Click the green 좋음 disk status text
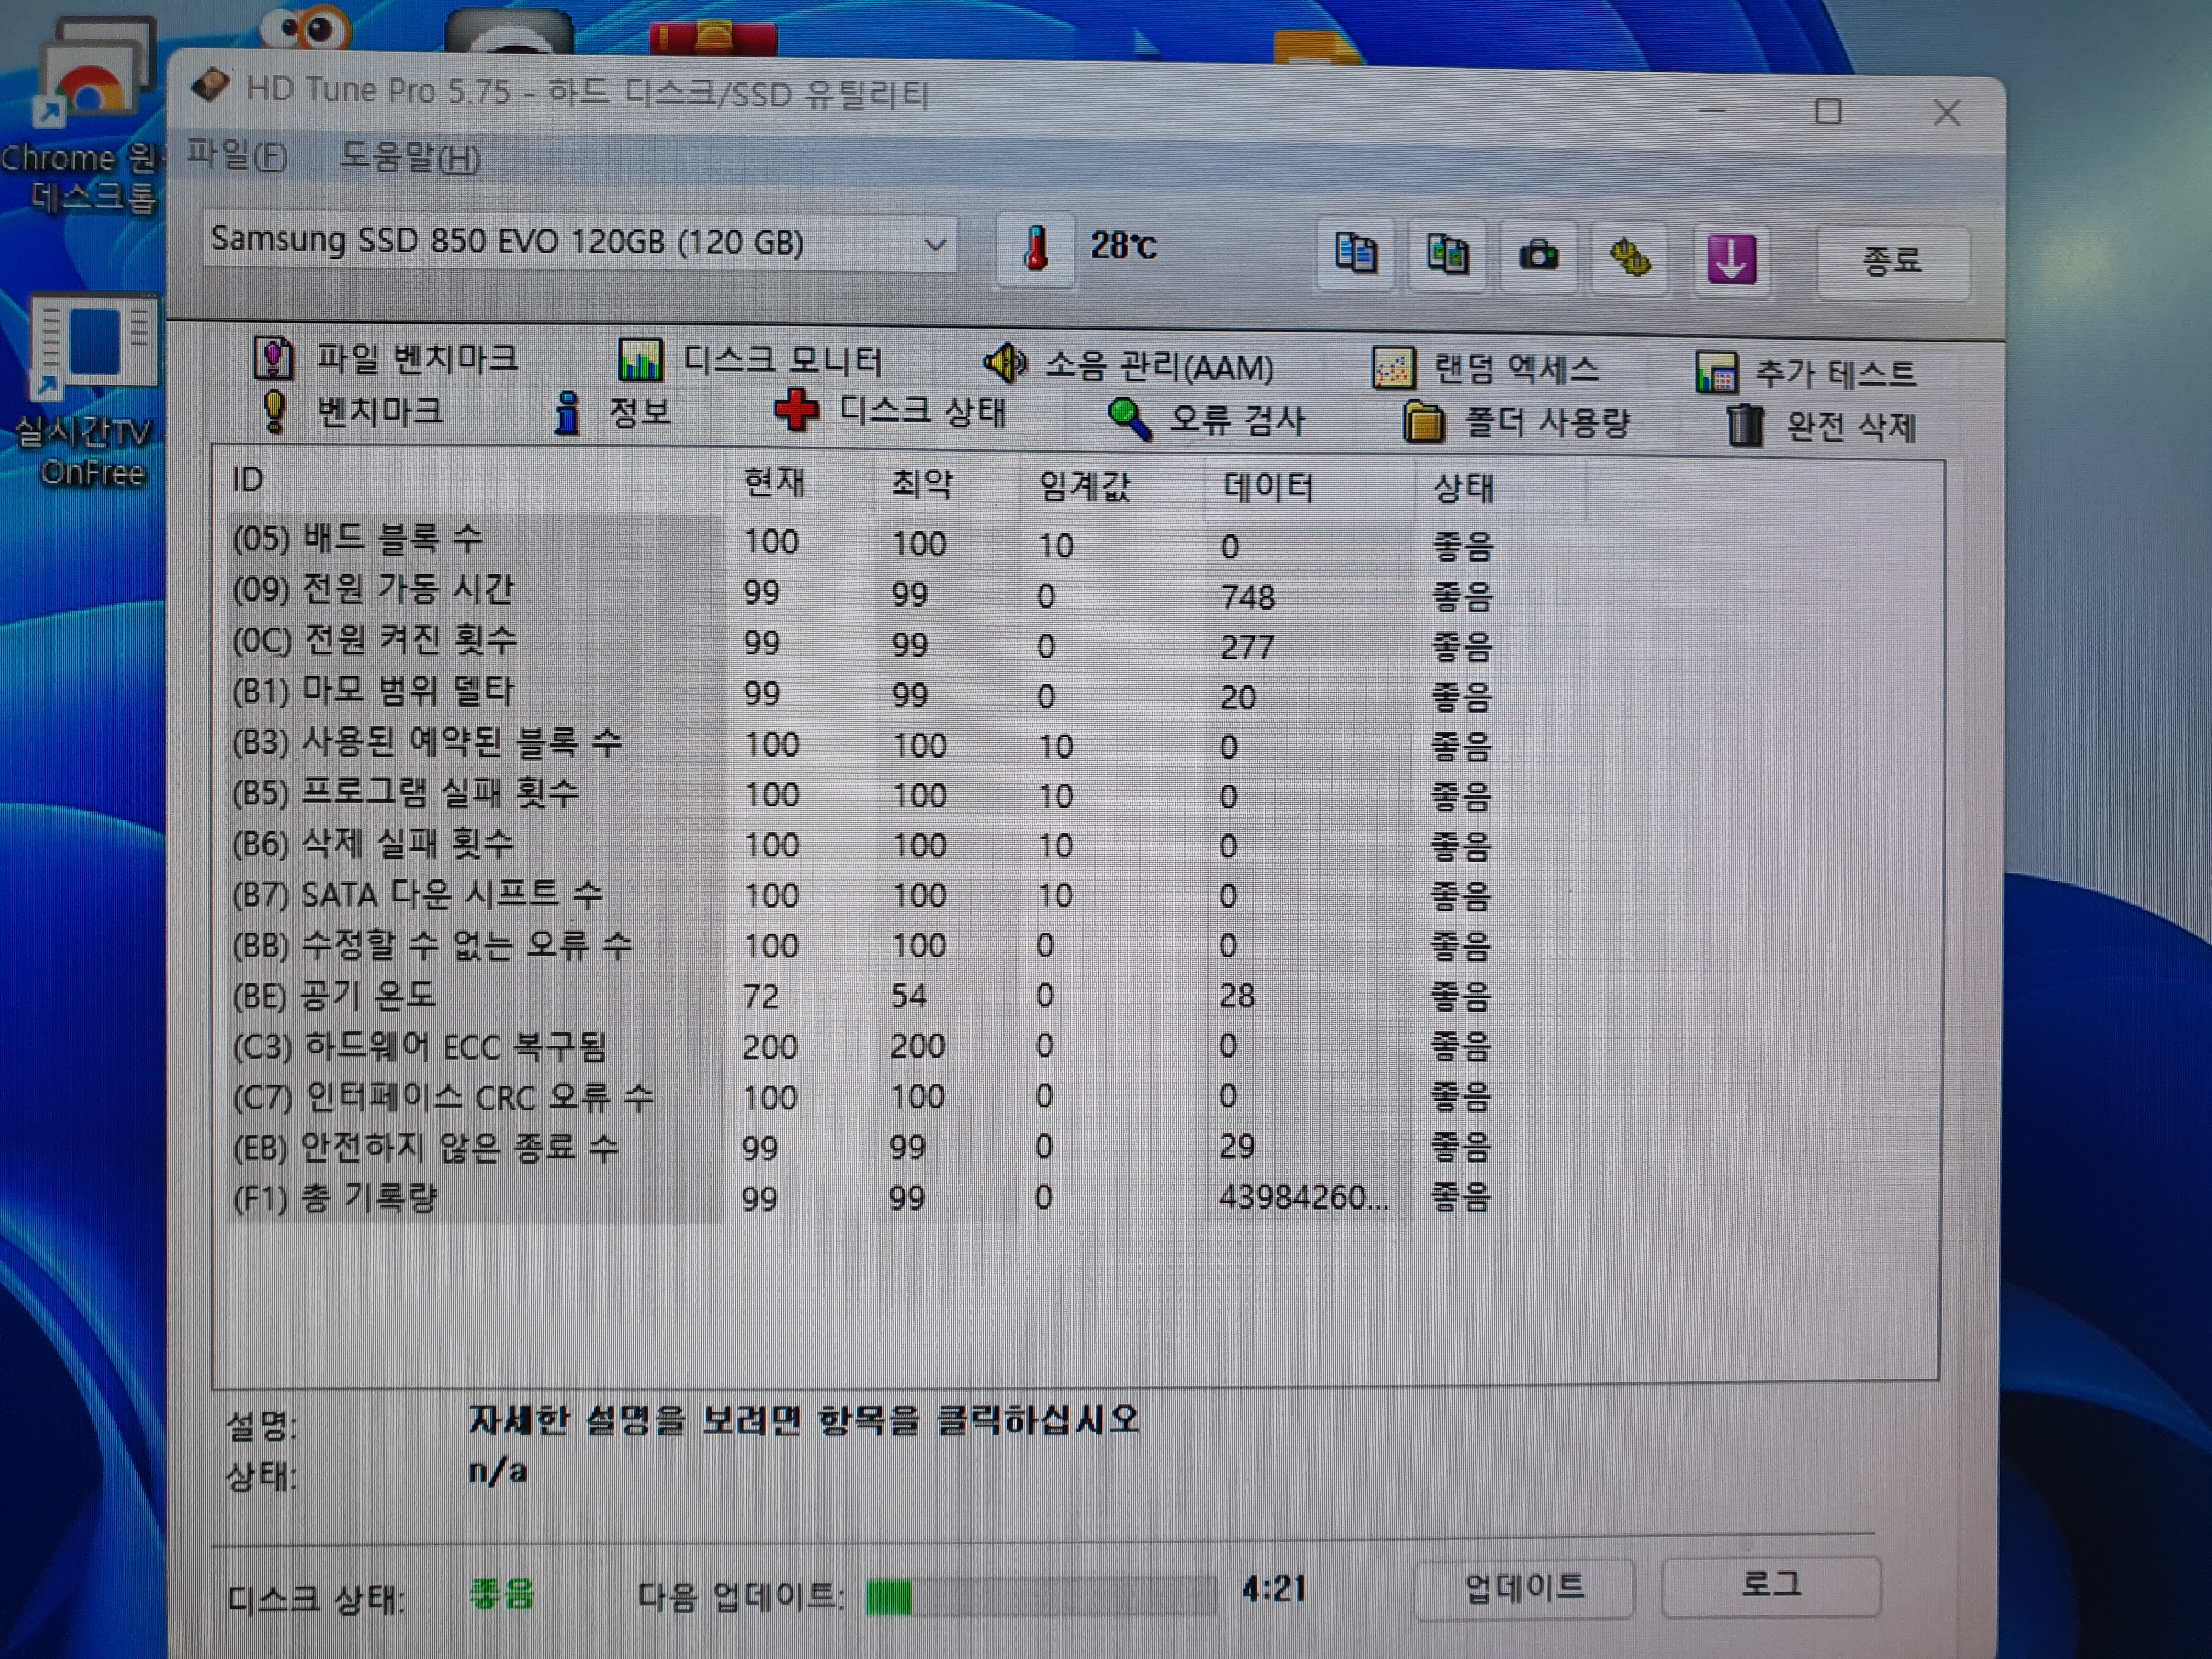Screen dimensions: 2212x1659 coord(502,1593)
